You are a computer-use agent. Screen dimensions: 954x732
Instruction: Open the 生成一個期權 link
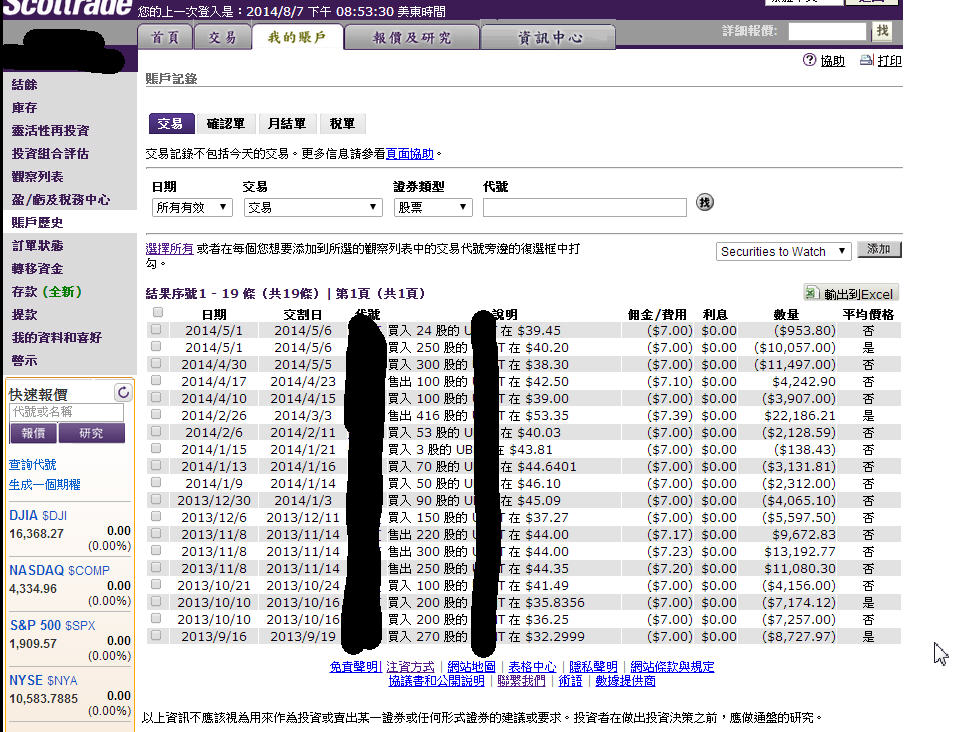tap(45, 485)
